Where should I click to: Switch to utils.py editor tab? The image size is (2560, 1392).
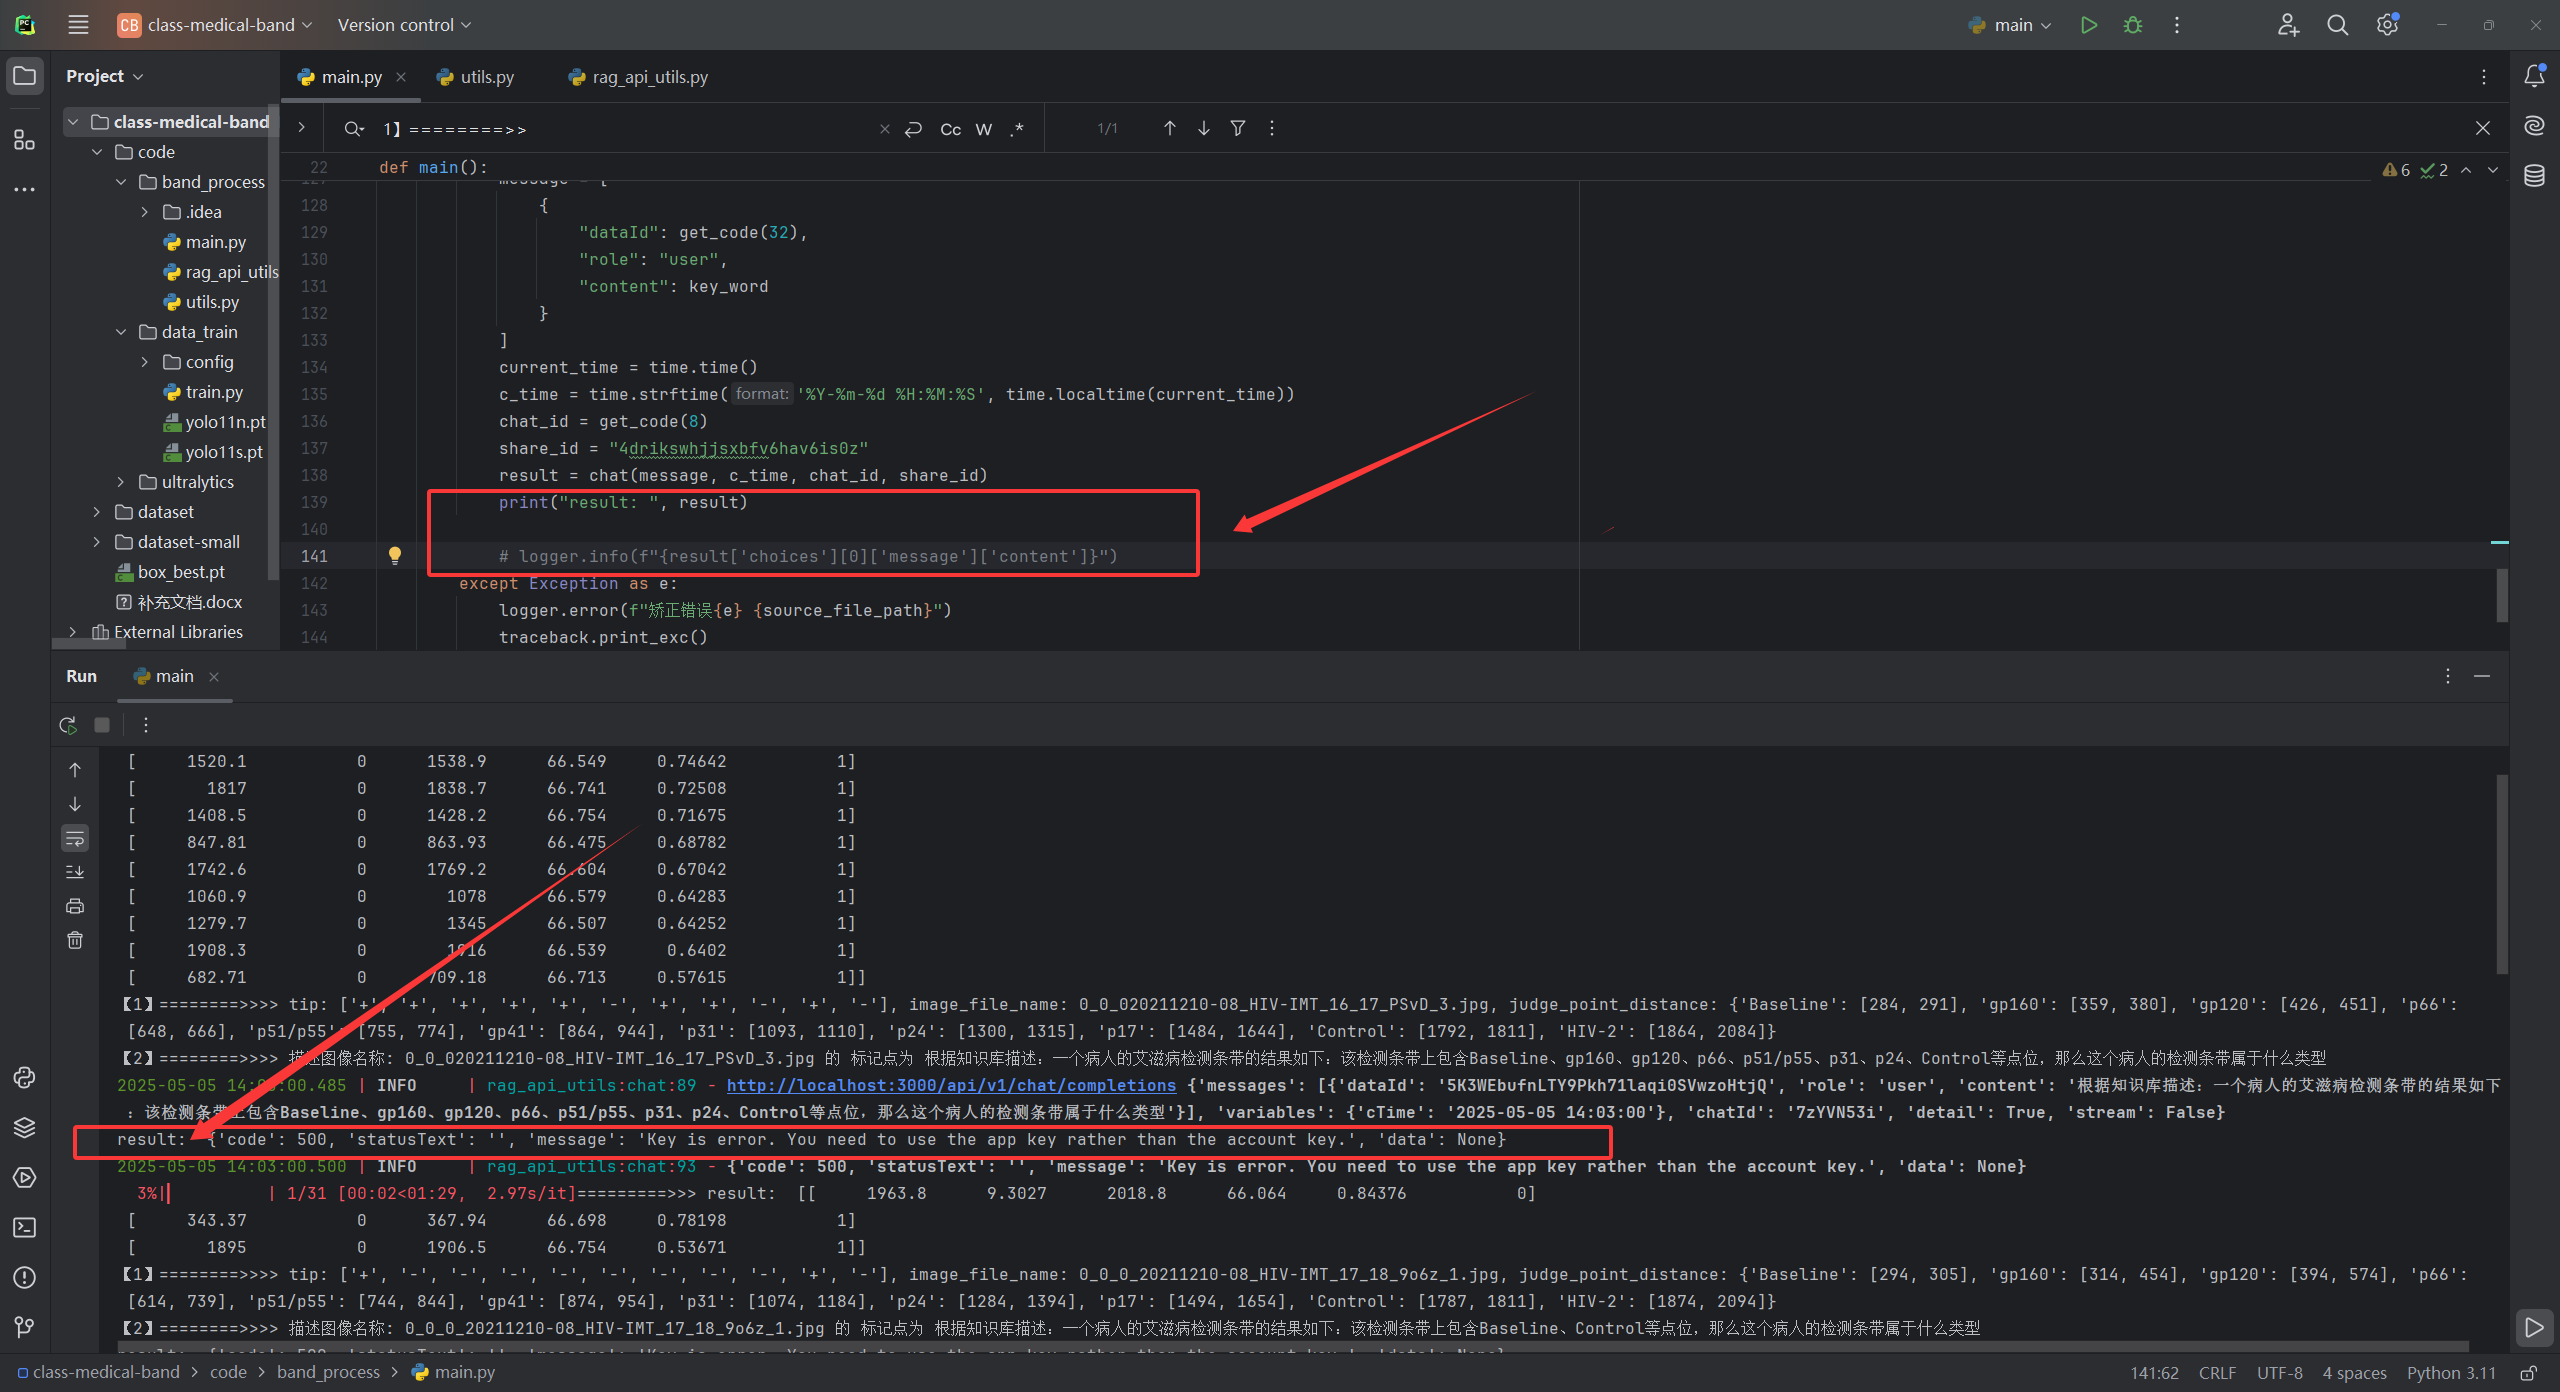486,77
